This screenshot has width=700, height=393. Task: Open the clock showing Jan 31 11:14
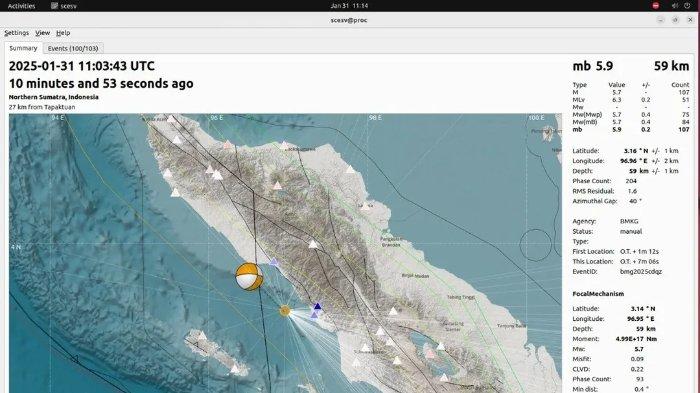[349, 6]
